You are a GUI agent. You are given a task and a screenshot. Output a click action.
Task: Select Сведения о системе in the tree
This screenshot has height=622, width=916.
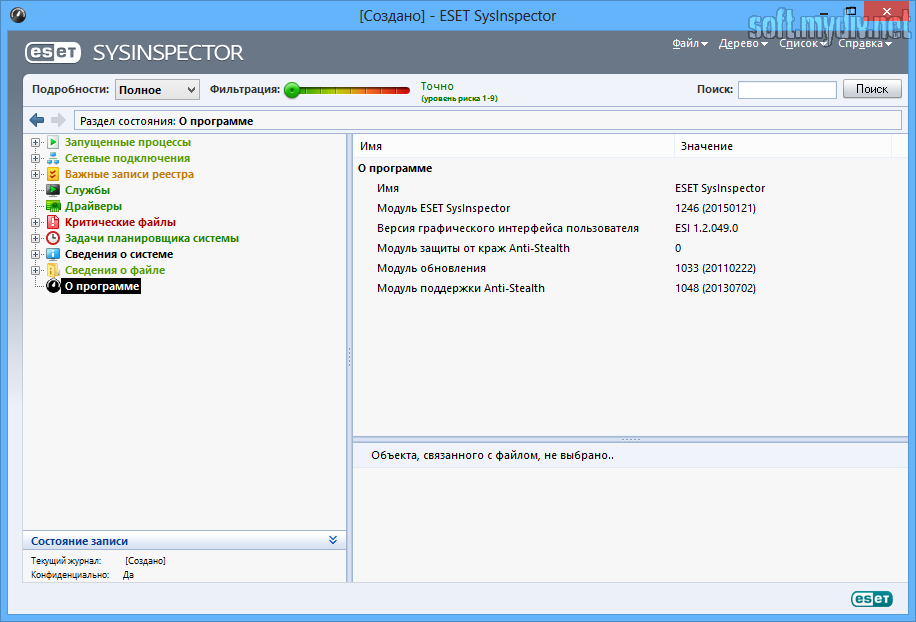point(119,254)
